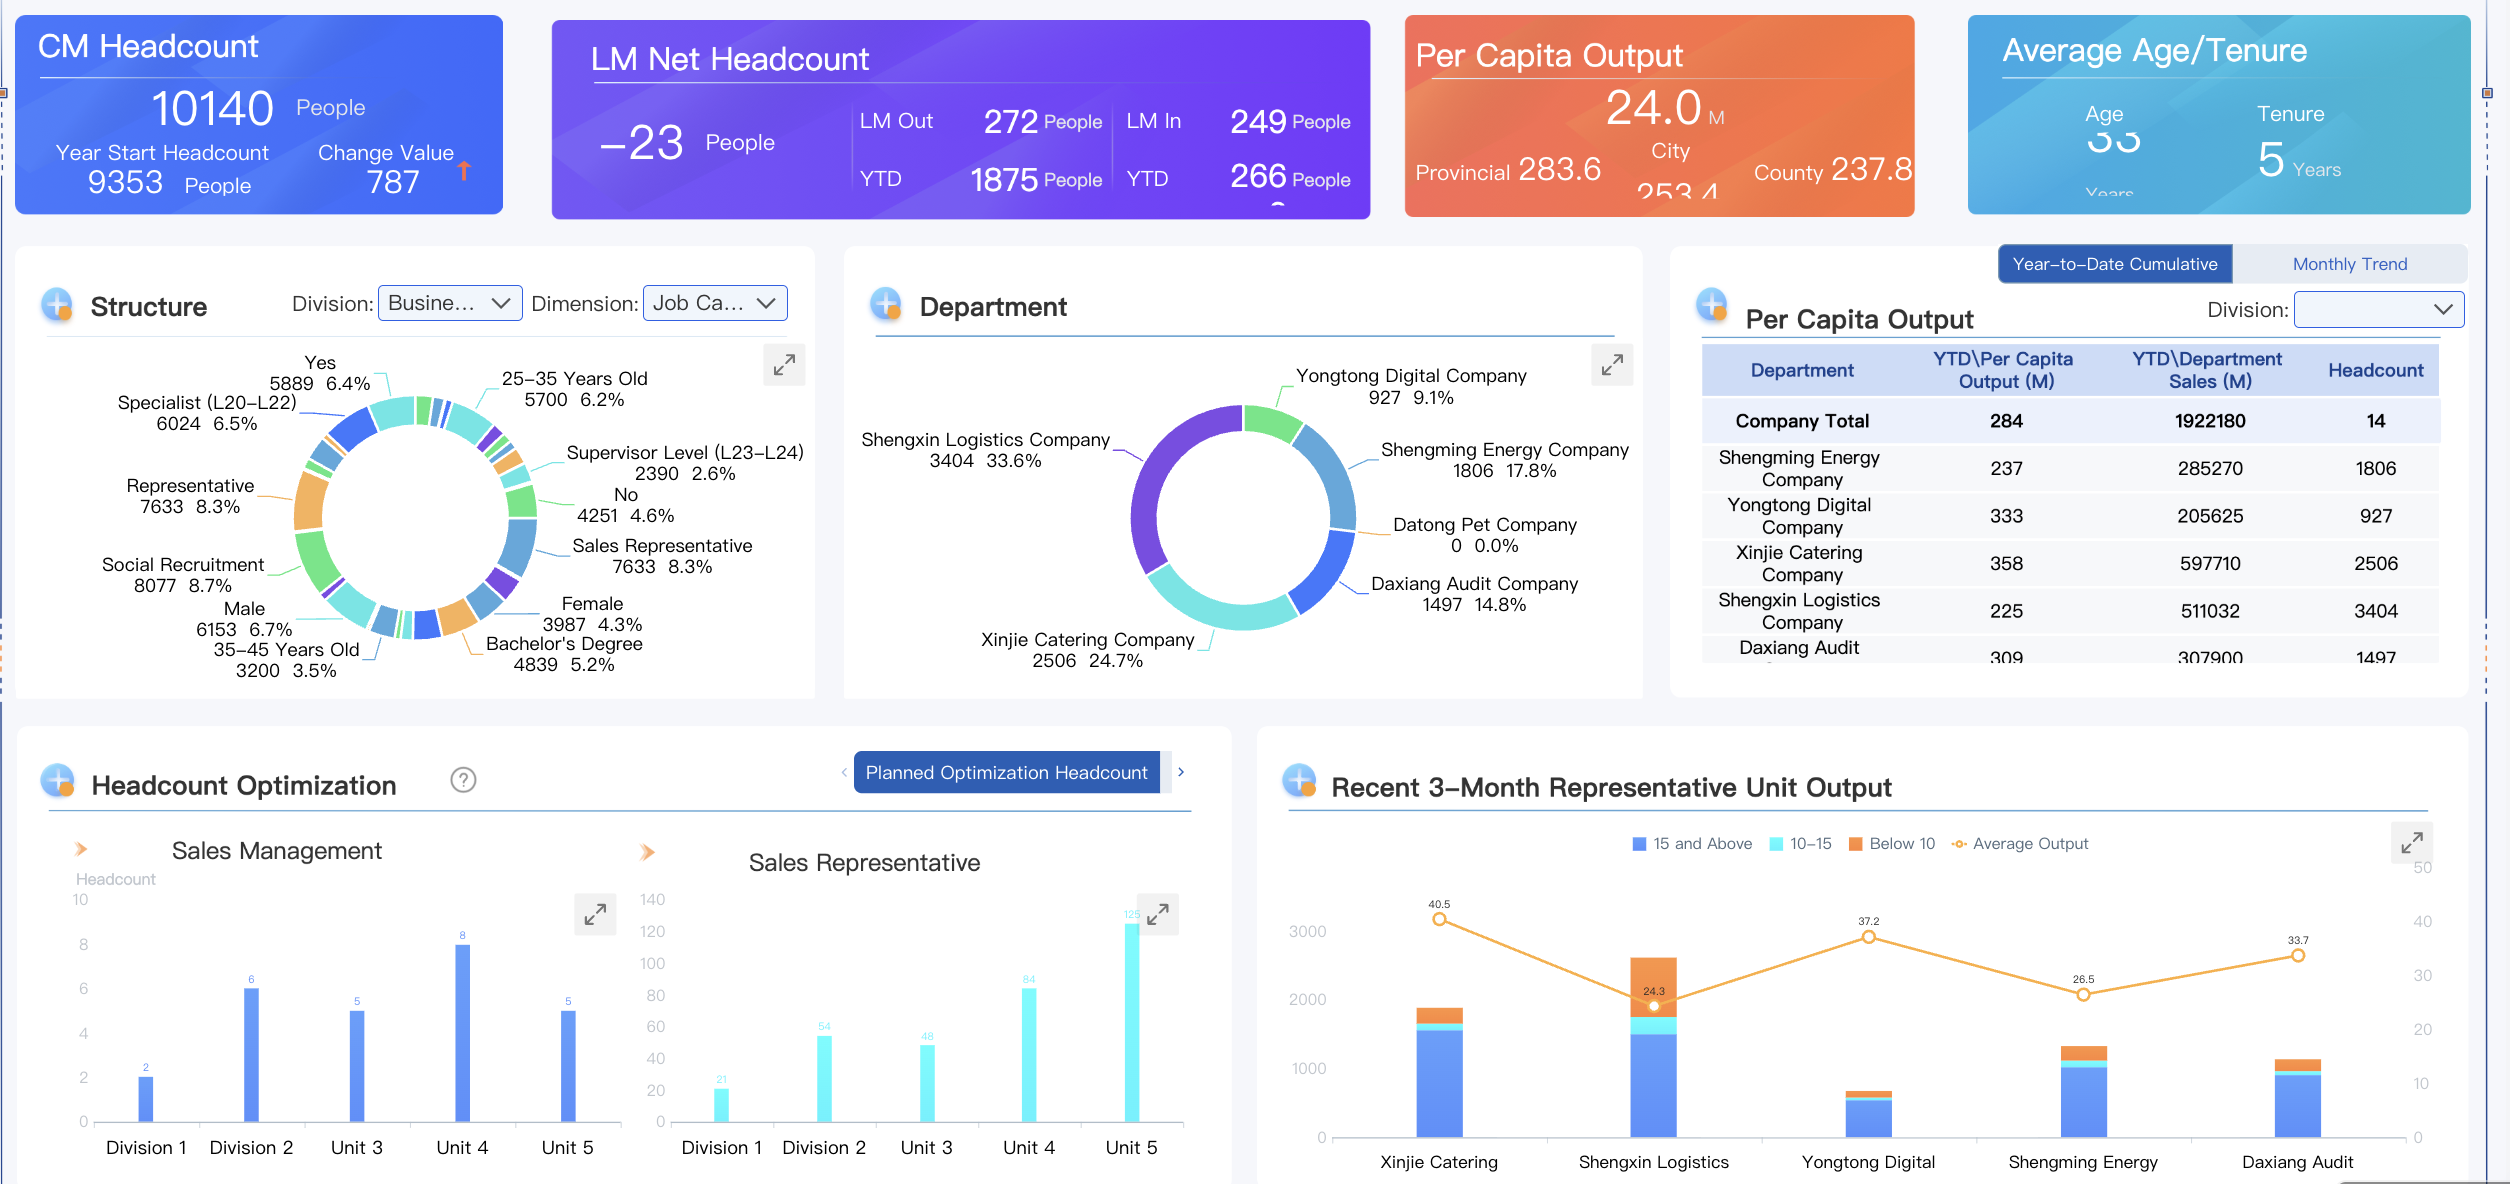Image resolution: width=2510 pixels, height=1184 pixels.
Task: Open the Structure Division dropdown
Action: (450, 303)
